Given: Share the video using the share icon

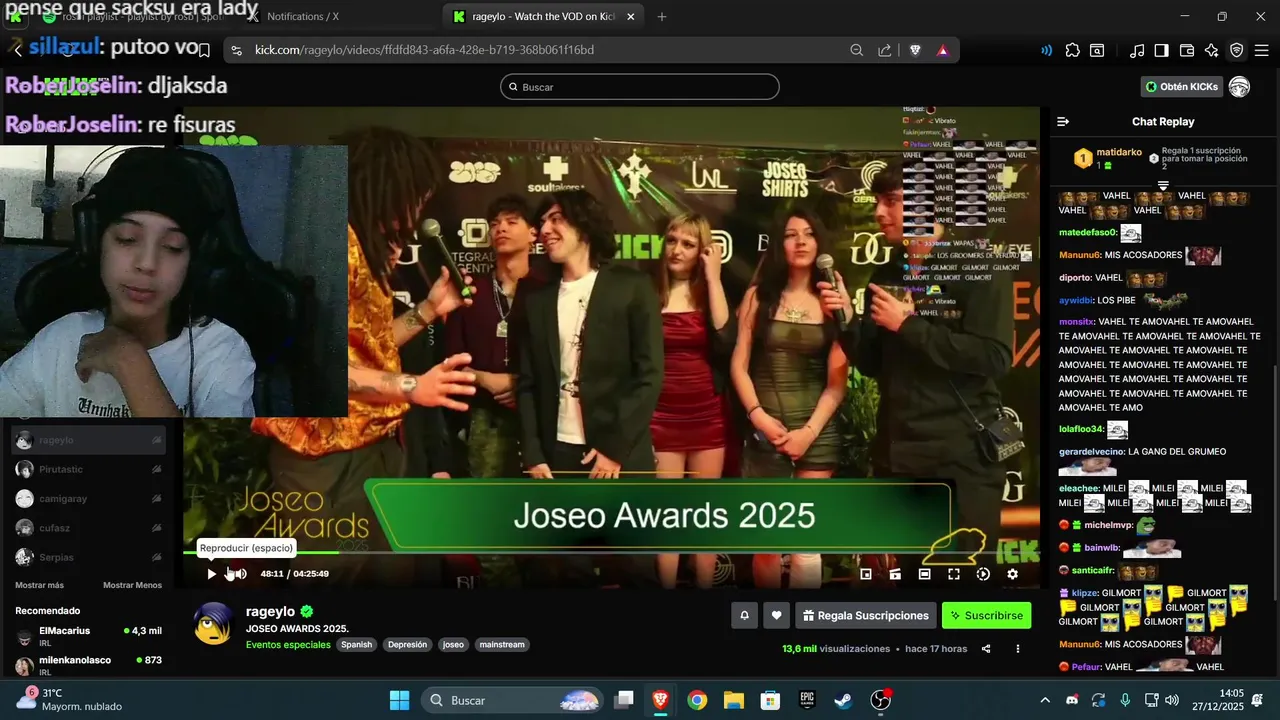Looking at the screenshot, I should [x=986, y=649].
